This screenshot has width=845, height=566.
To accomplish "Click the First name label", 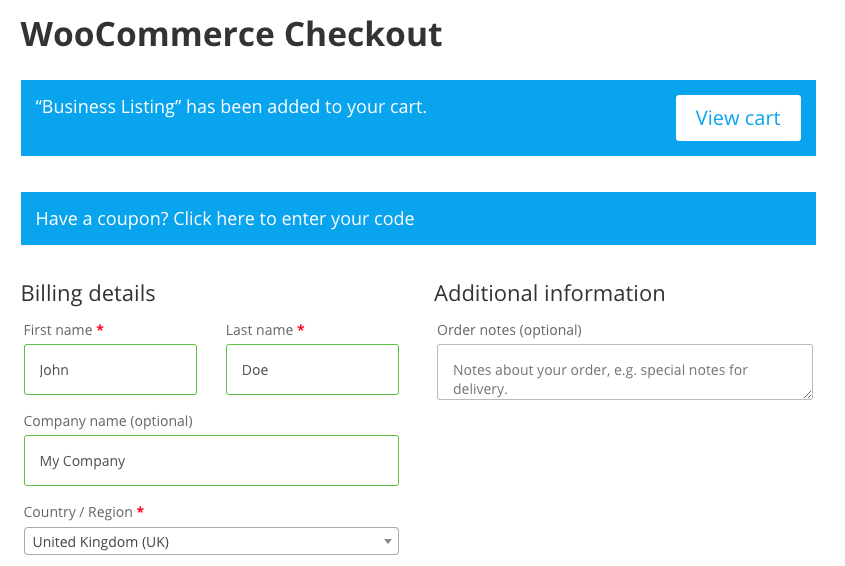I will pos(58,330).
